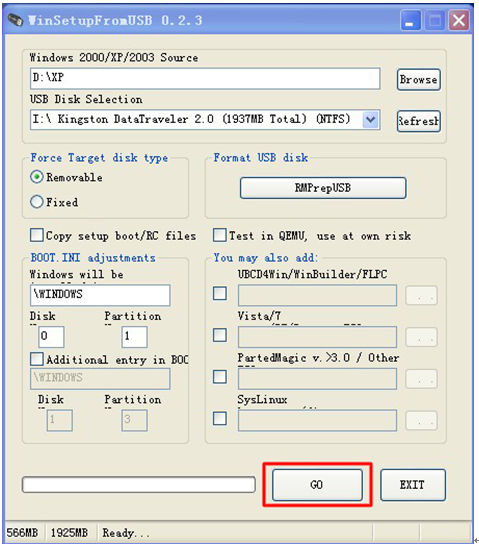Tick the SysLinux checkbox
The image size is (479, 547).
tap(219, 418)
